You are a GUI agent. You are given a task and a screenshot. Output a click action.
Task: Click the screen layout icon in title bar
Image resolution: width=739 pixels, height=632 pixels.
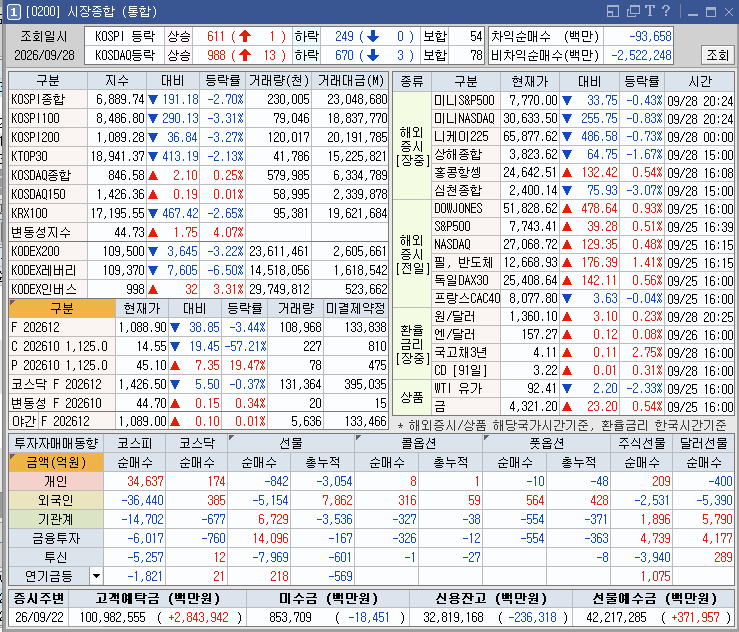coord(613,11)
